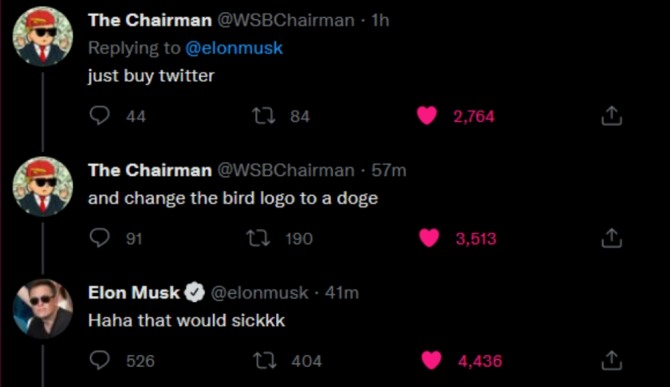Open Elon Musk's profile picture
The image size is (670, 387).
[x=43, y=309]
